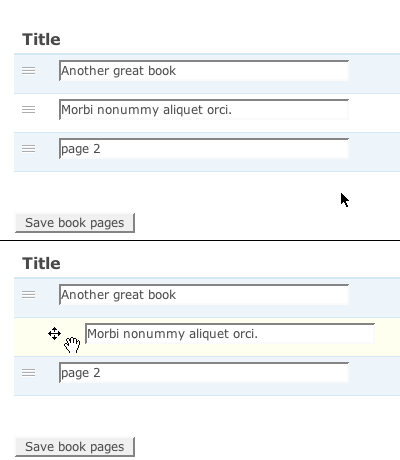
Task: Click into upper 'Morbi nonummy aliquet orci.' field
Action: (x=204, y=109)
